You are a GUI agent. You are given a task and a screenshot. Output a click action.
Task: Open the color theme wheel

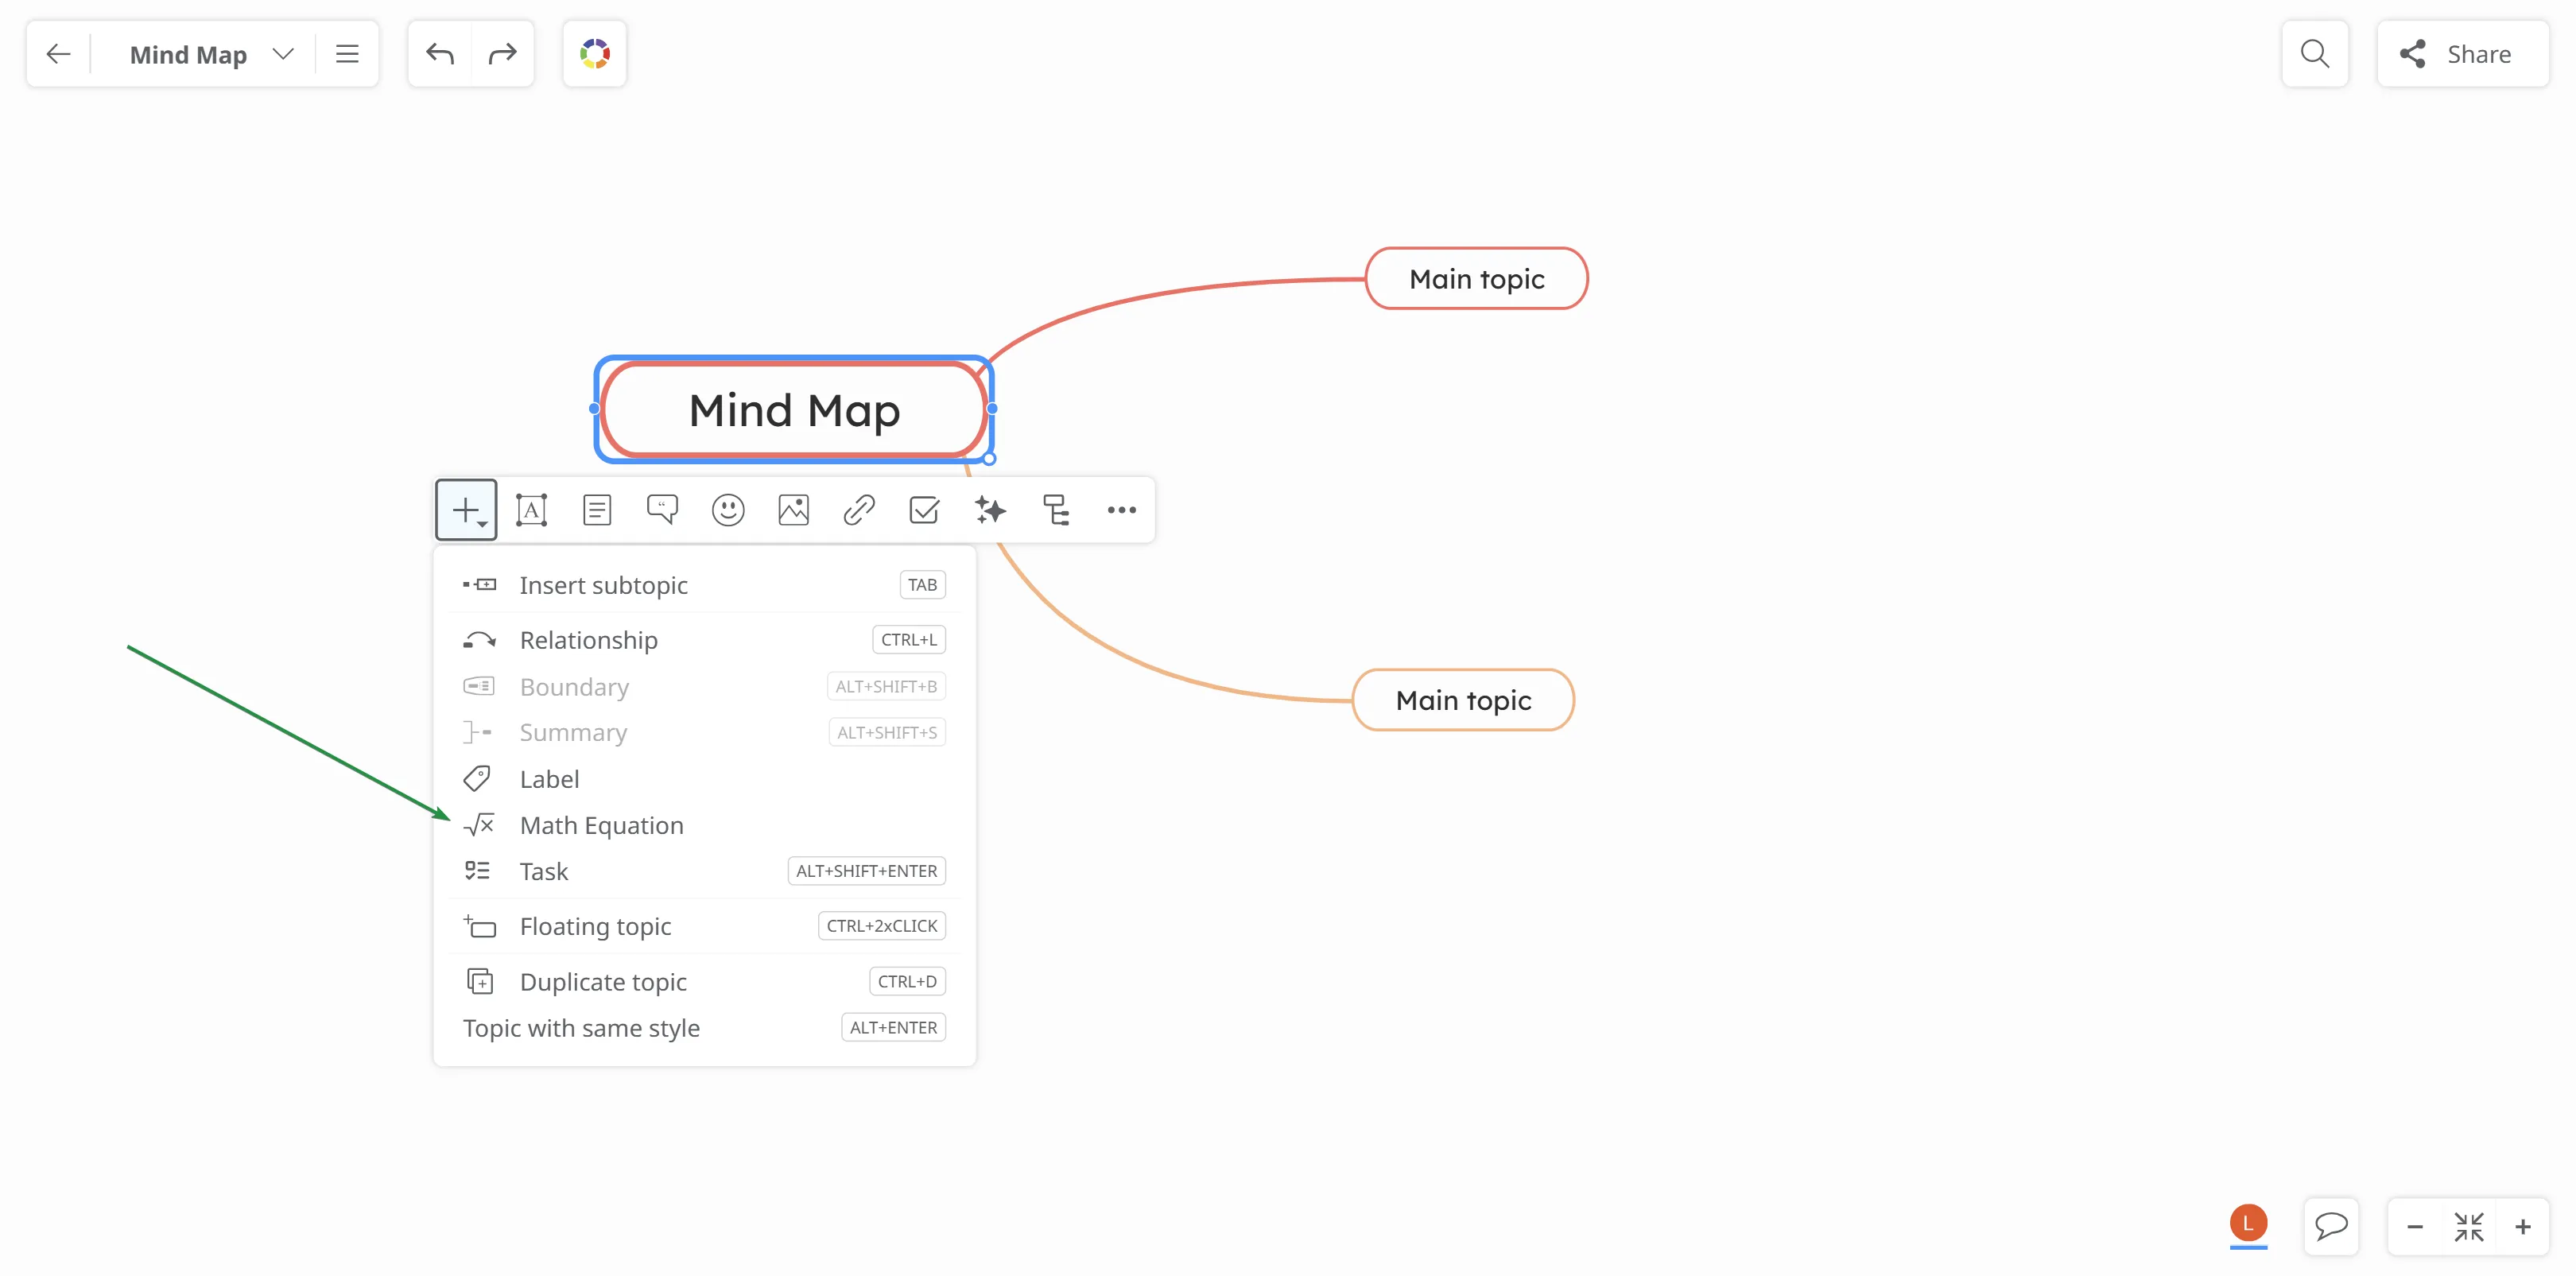(x=595, y=54)
